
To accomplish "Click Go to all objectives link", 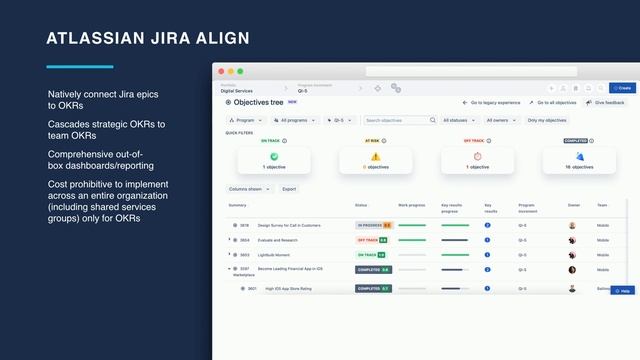I will point(553,103).
